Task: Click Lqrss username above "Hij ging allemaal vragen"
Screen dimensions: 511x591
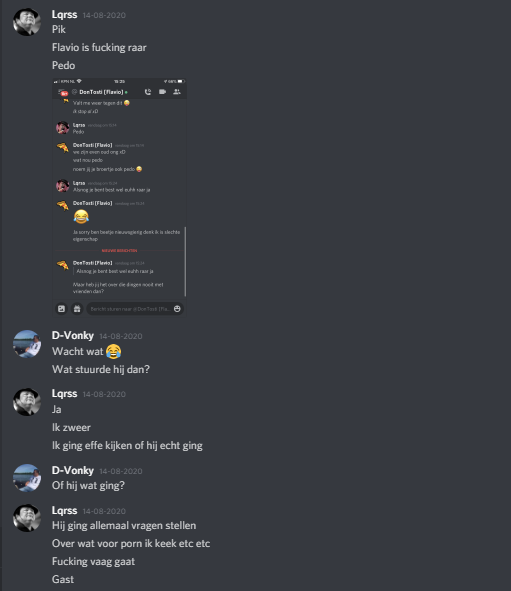Action: (x=64, y=510)
